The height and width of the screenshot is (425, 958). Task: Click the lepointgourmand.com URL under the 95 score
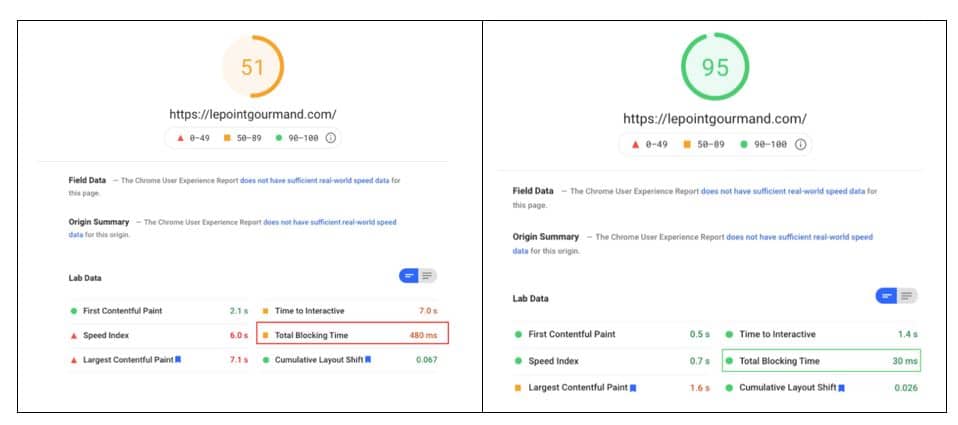715,118
